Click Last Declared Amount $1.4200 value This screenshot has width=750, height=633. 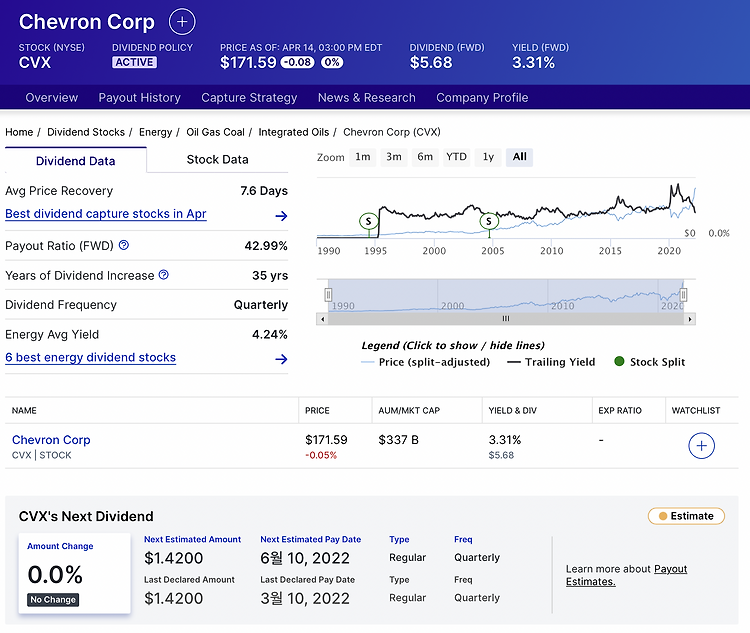(174, 598)
